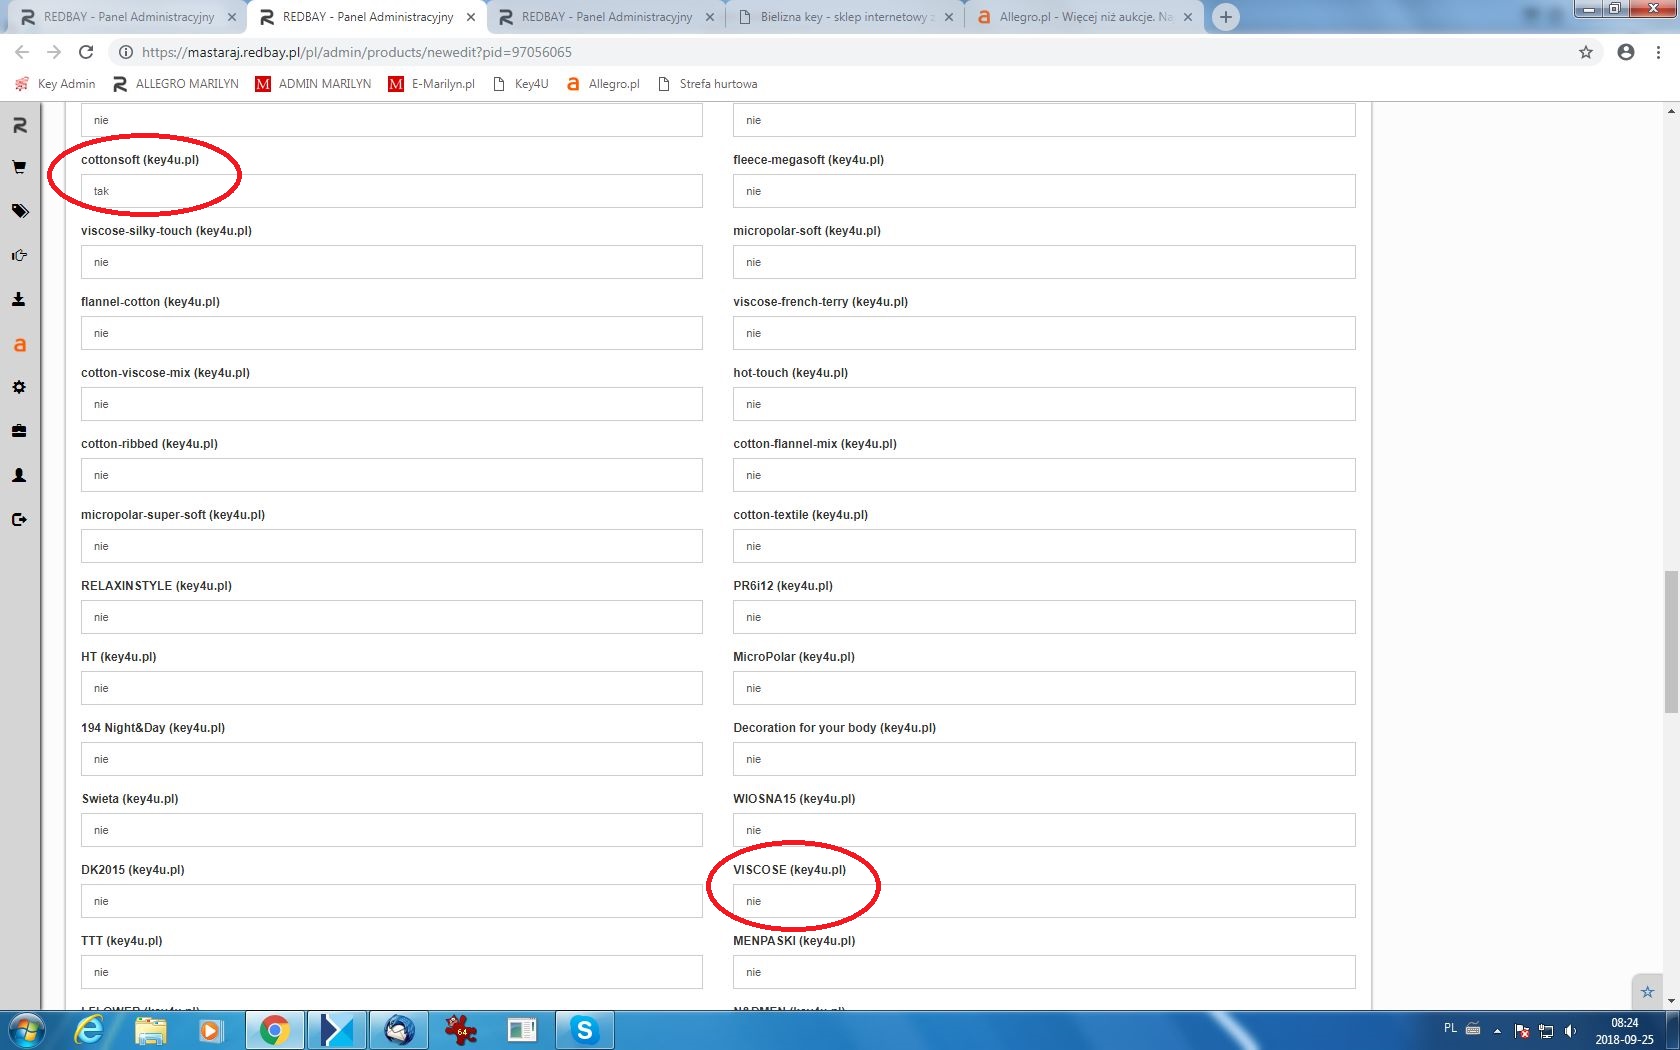Click the page vertical scrollbar thumb
1680x1050 pixels.
pos(1671,640)
